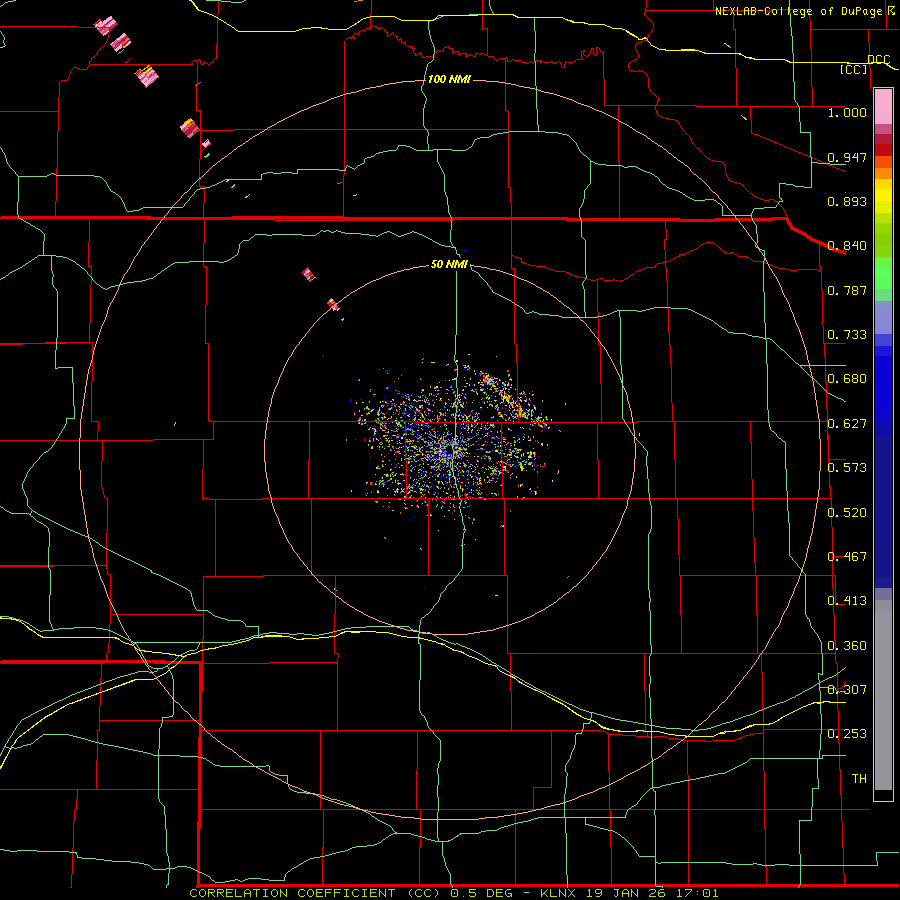This screenshot has height=900, width=900.
Task: Select the 0.893 legend value
Action: click(x=847, y=201)
